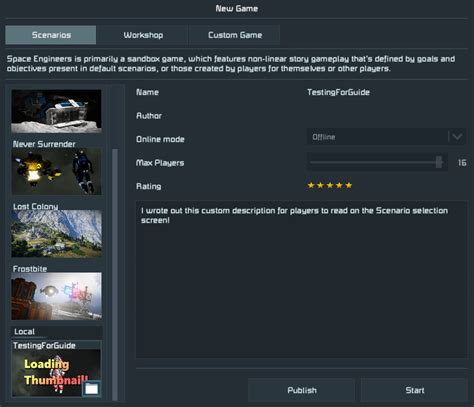The image size is (474, 407).
Task: Open the Custom Game tab
Action: (235, 35)
